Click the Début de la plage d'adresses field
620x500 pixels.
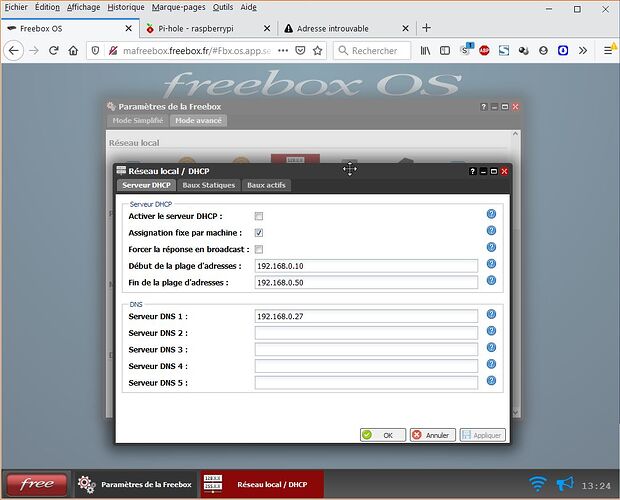tap(366, 266)
